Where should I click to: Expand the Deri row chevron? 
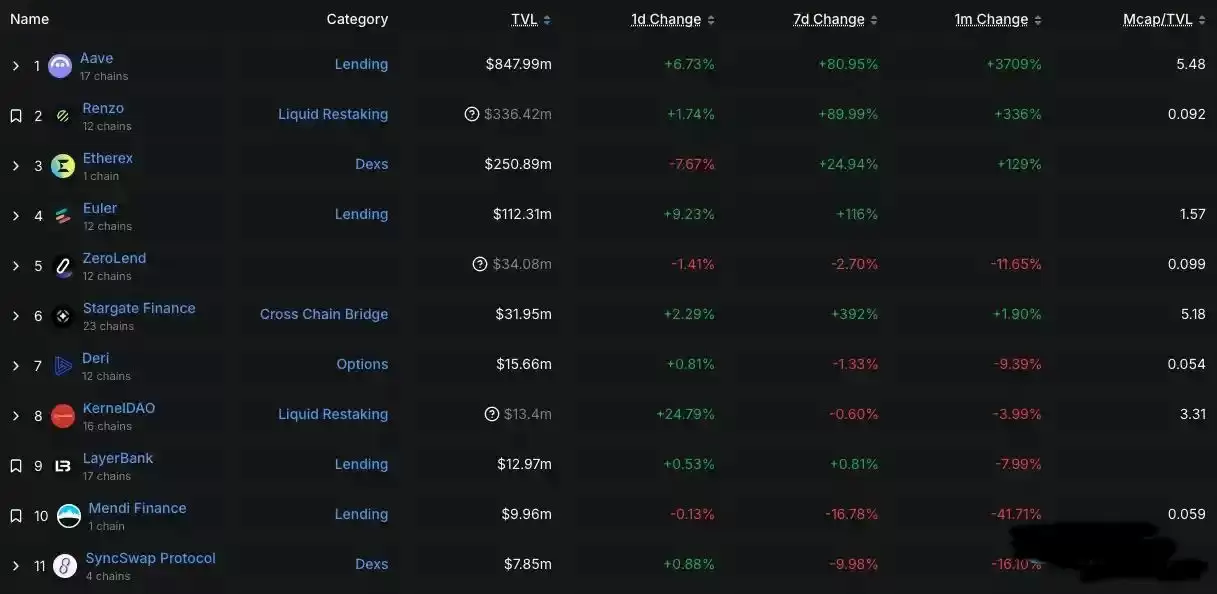click(x=16, y=366)
